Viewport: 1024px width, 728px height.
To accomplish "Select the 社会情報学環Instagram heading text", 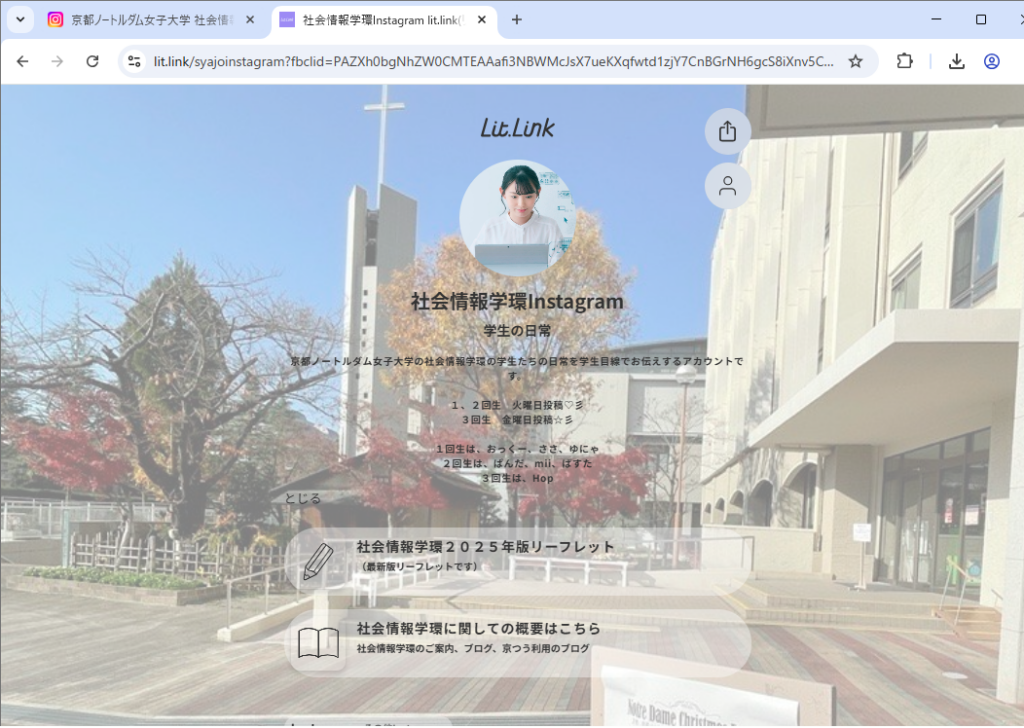I will pos(517,302).
